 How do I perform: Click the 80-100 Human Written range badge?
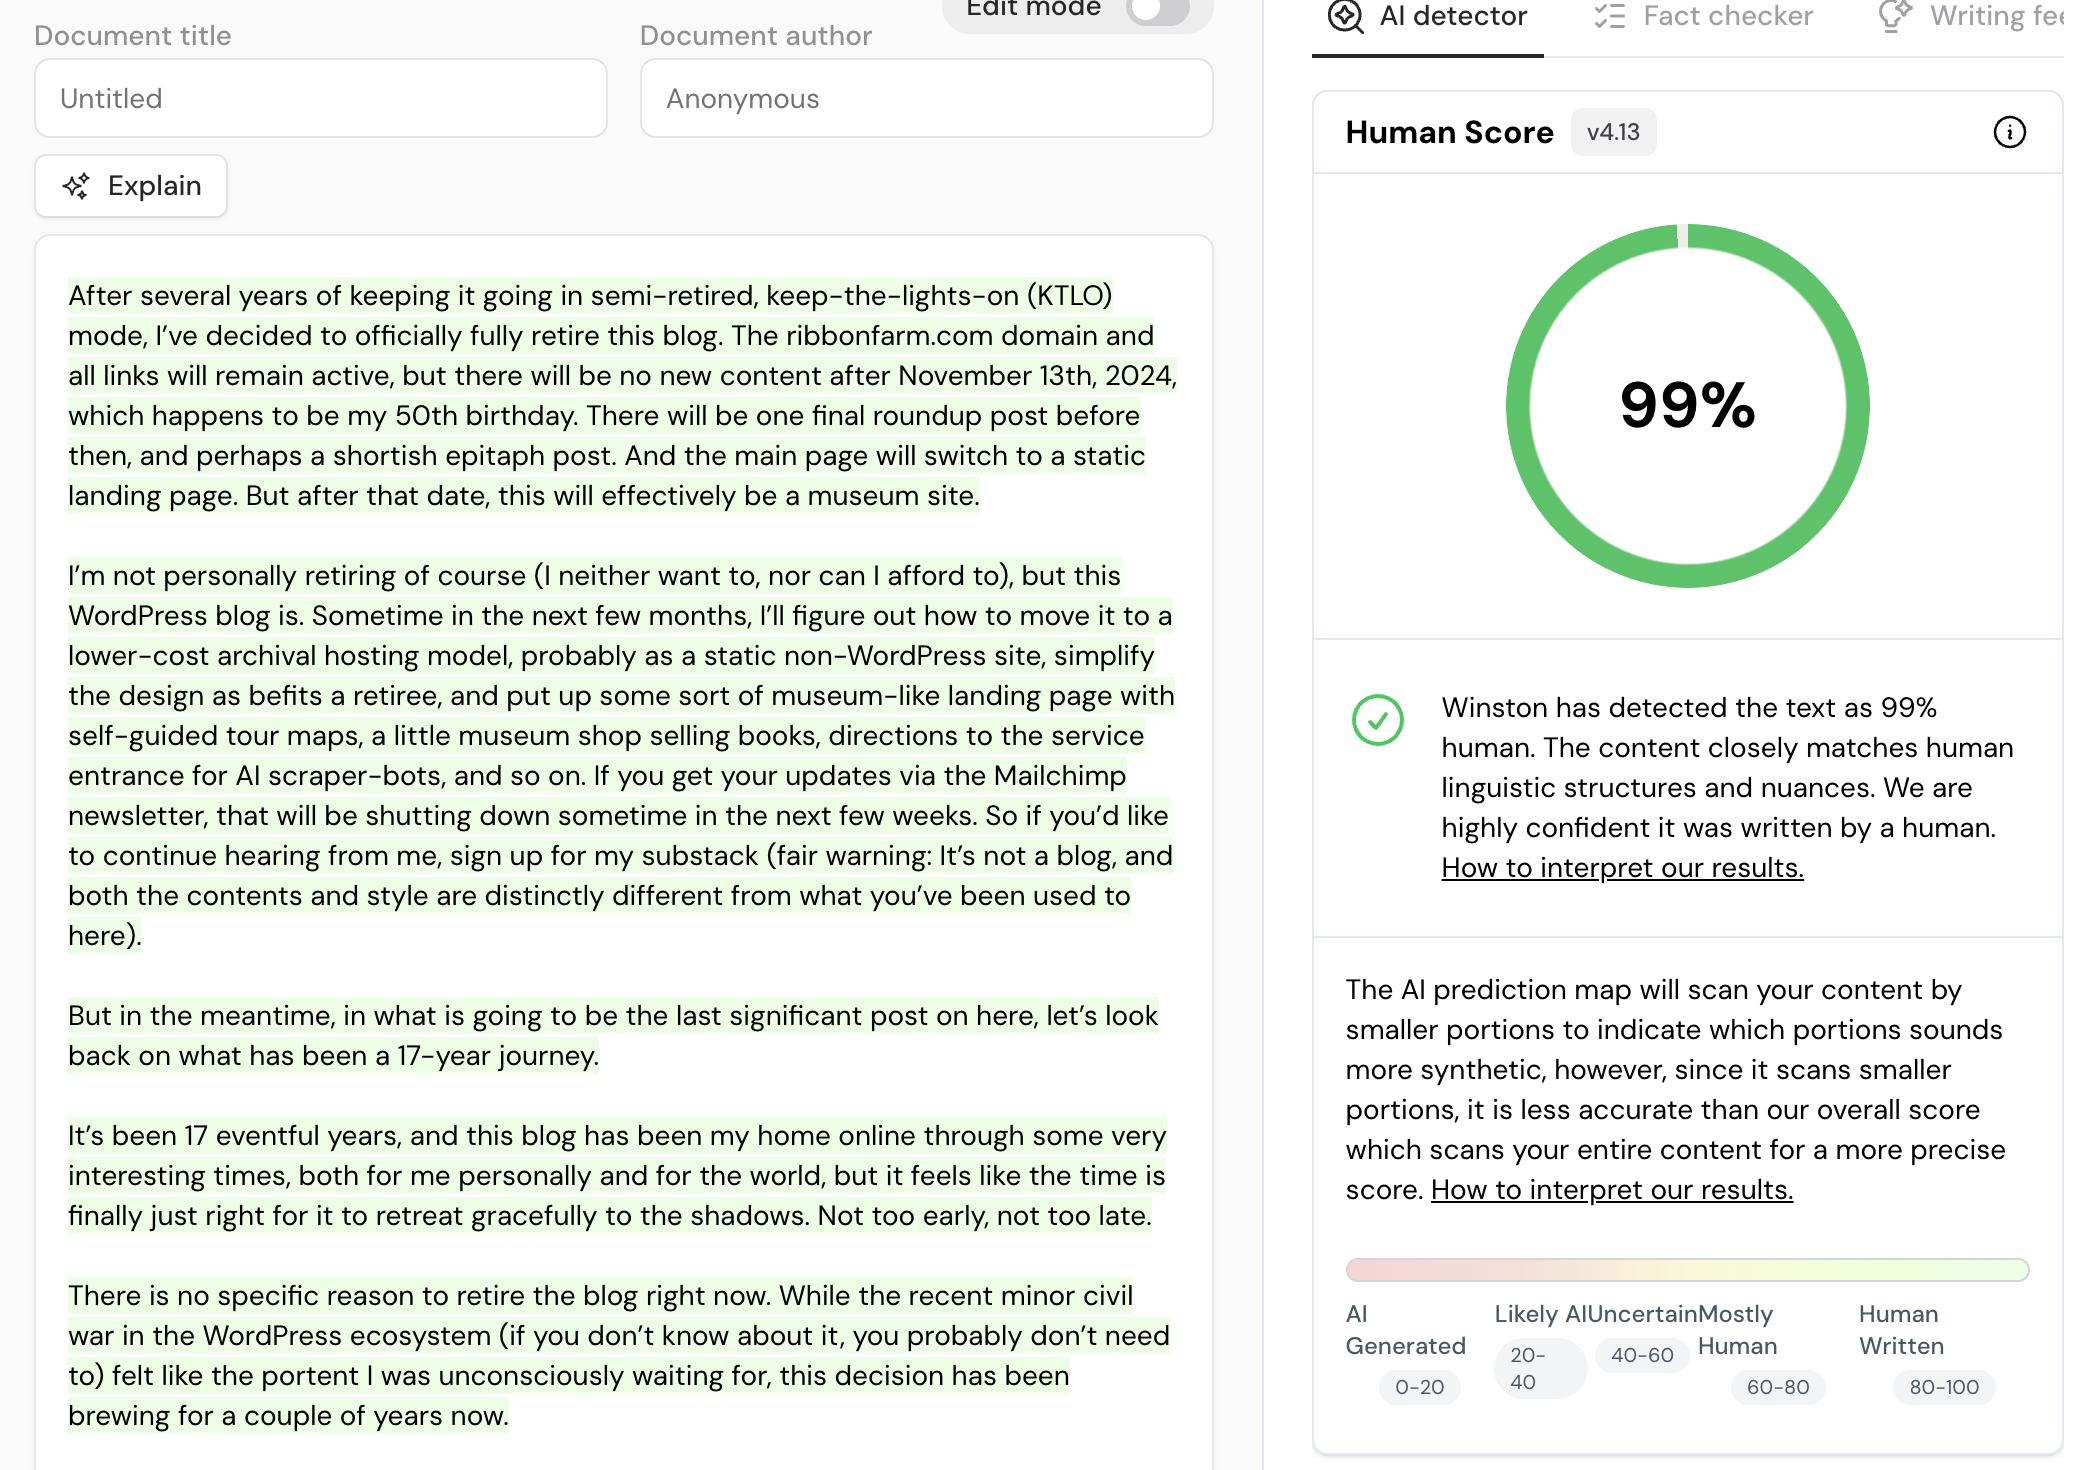[x=1943, y=1387]
